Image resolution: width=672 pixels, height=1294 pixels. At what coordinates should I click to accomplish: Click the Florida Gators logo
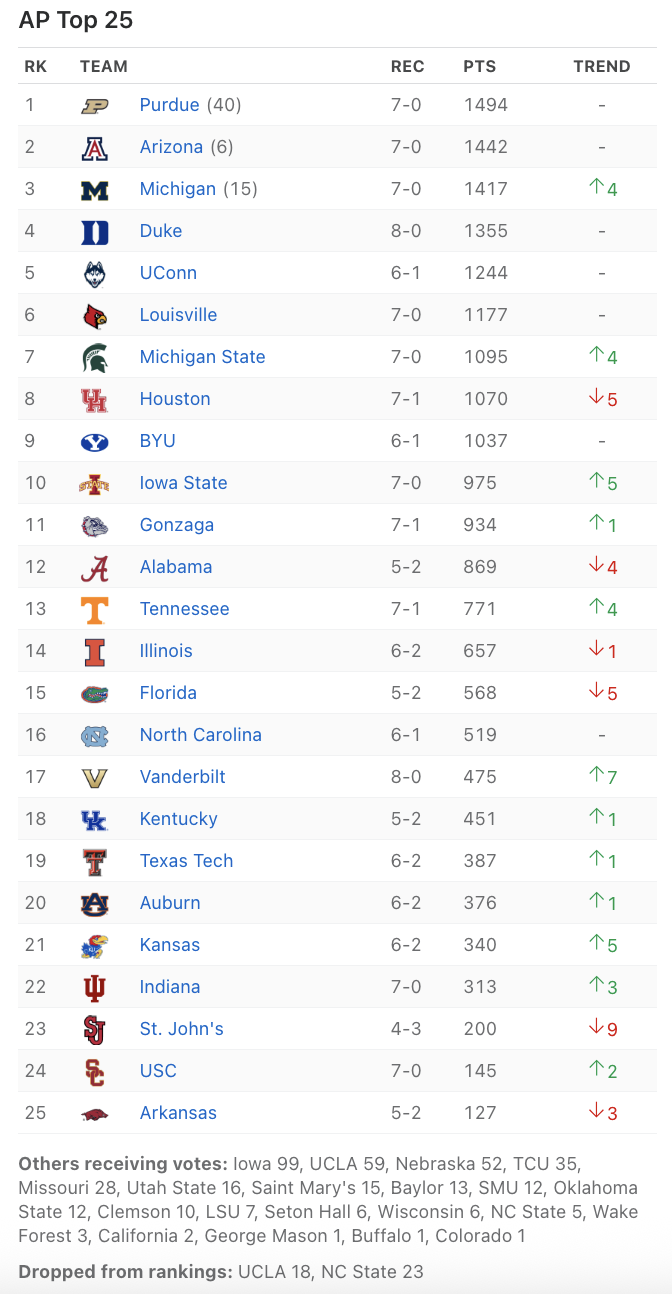pyautogui.click(x=95, y=693)
